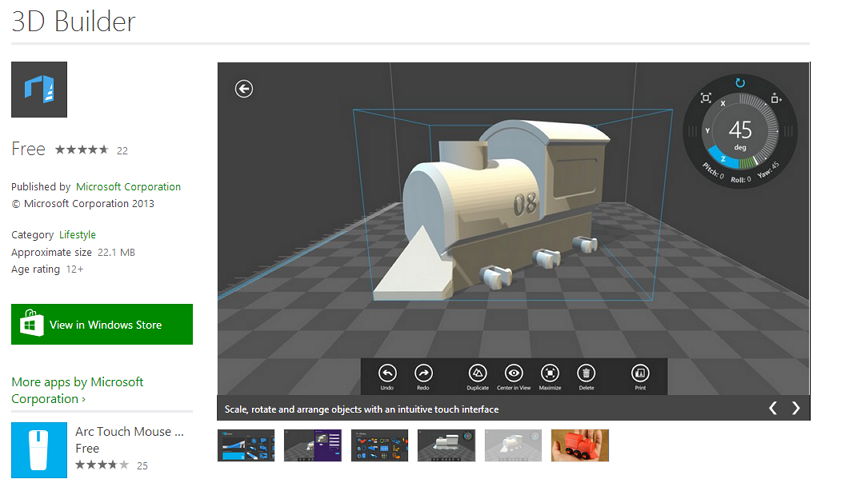Select the red printed train thumbnail
The image size is (845, 483).
(580, 445)
